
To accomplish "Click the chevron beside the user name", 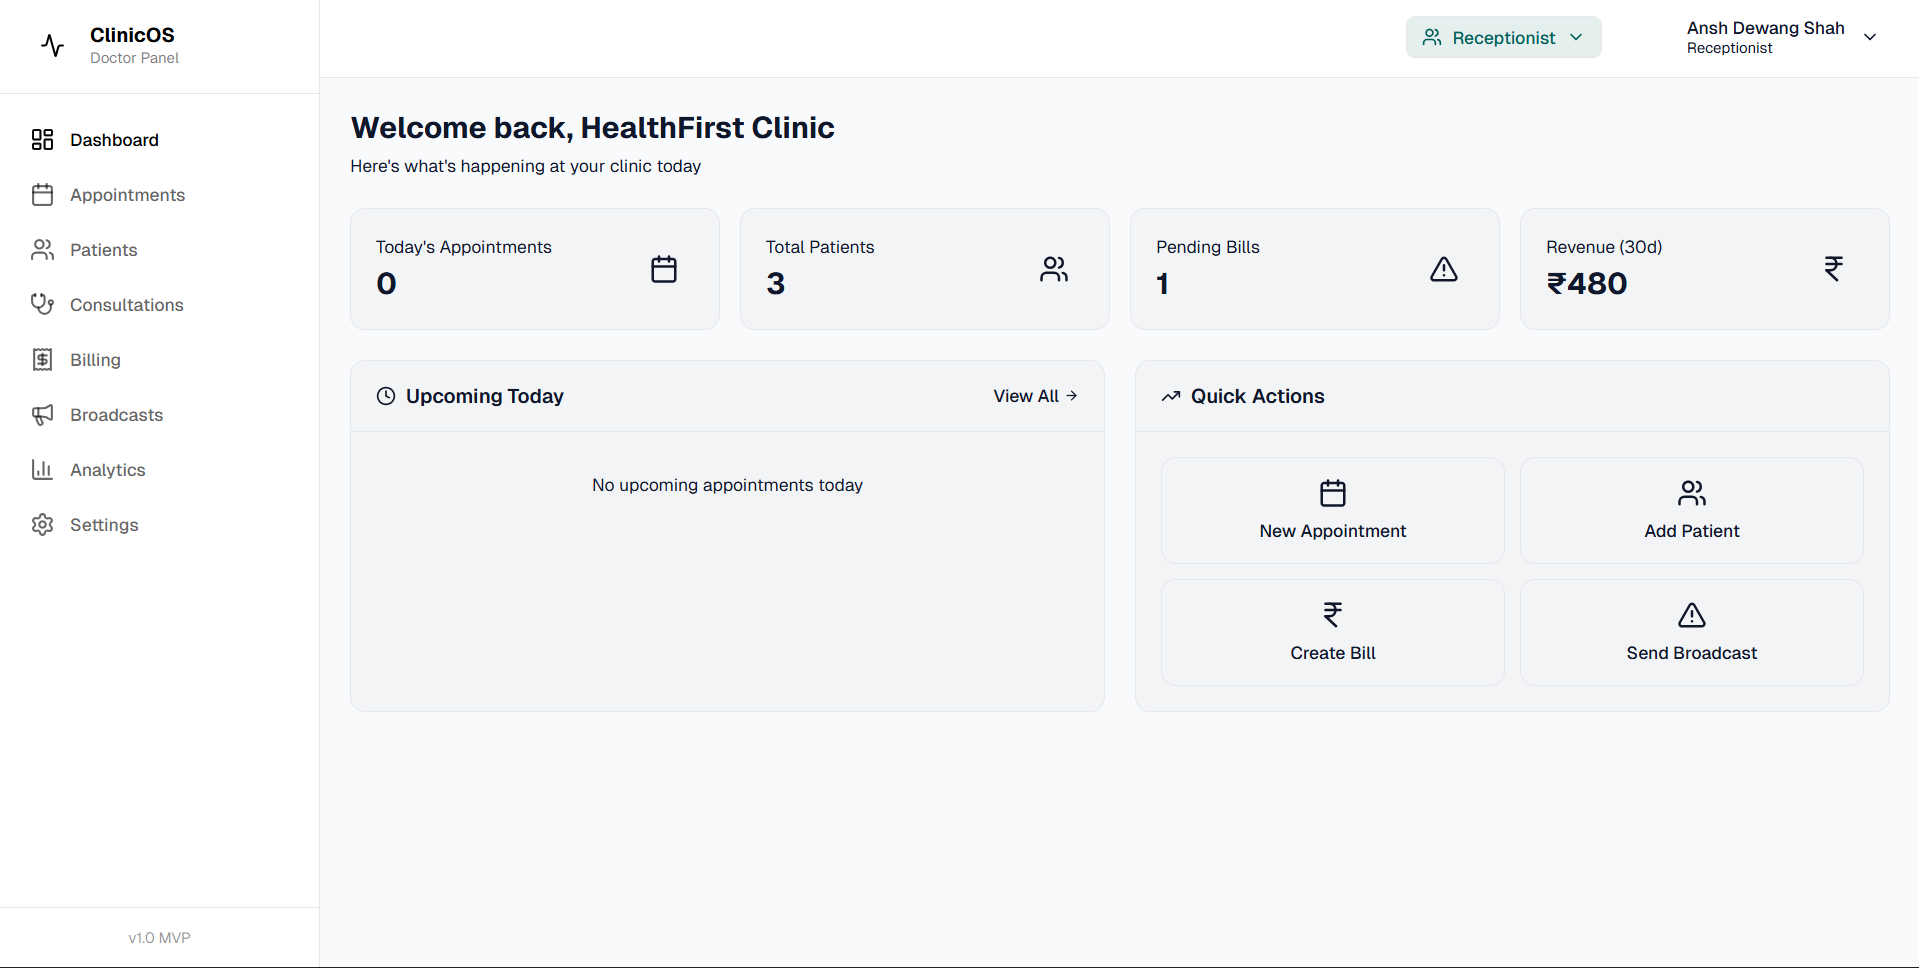I will point(1869,37).
